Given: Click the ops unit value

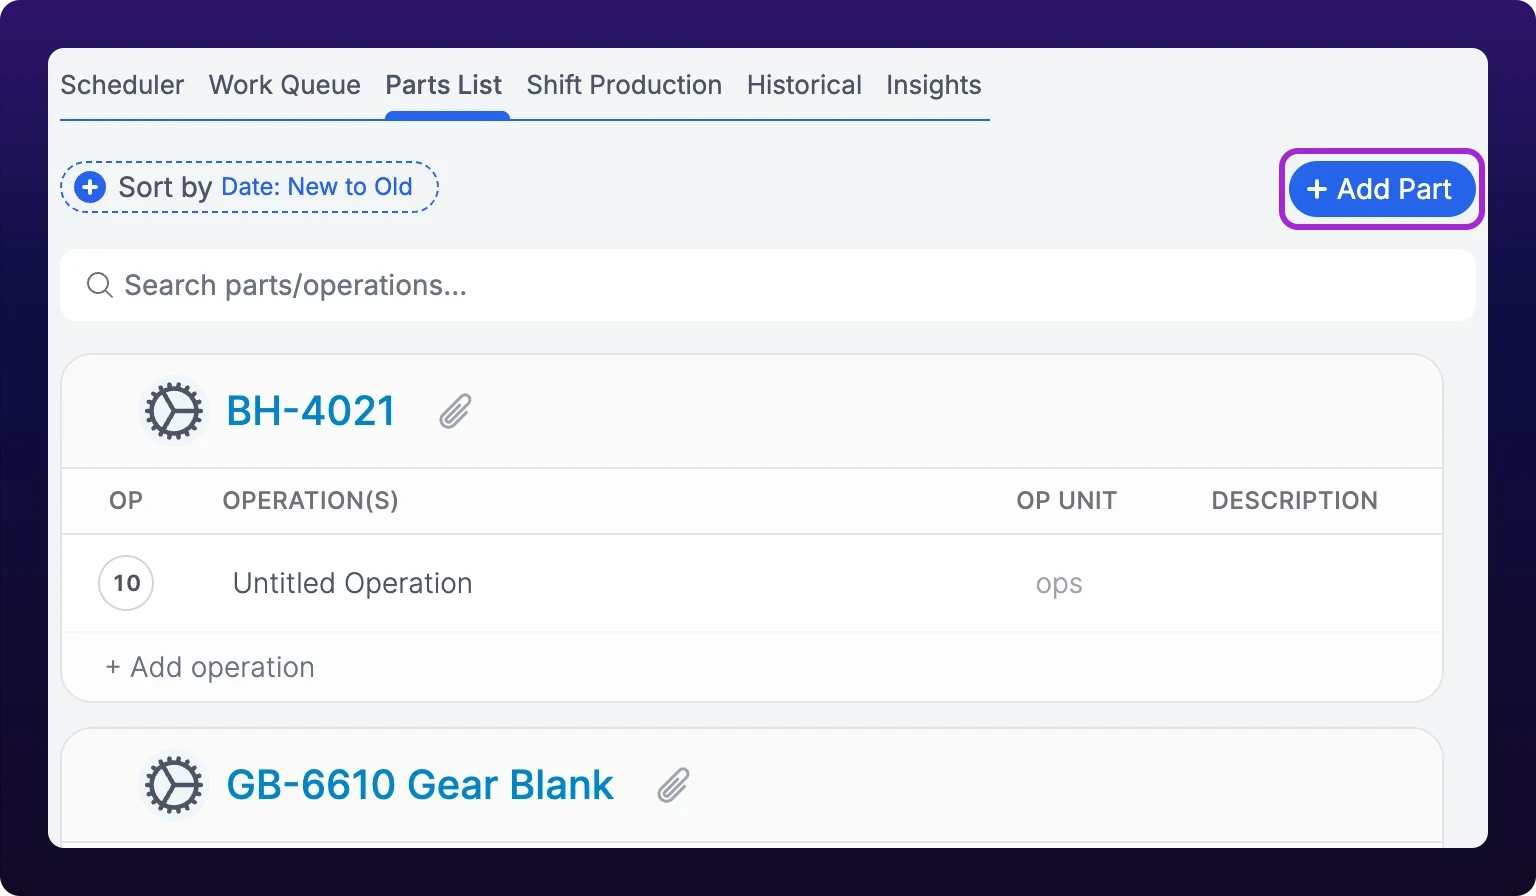Looking at the screenshot, I should 1059,584.
